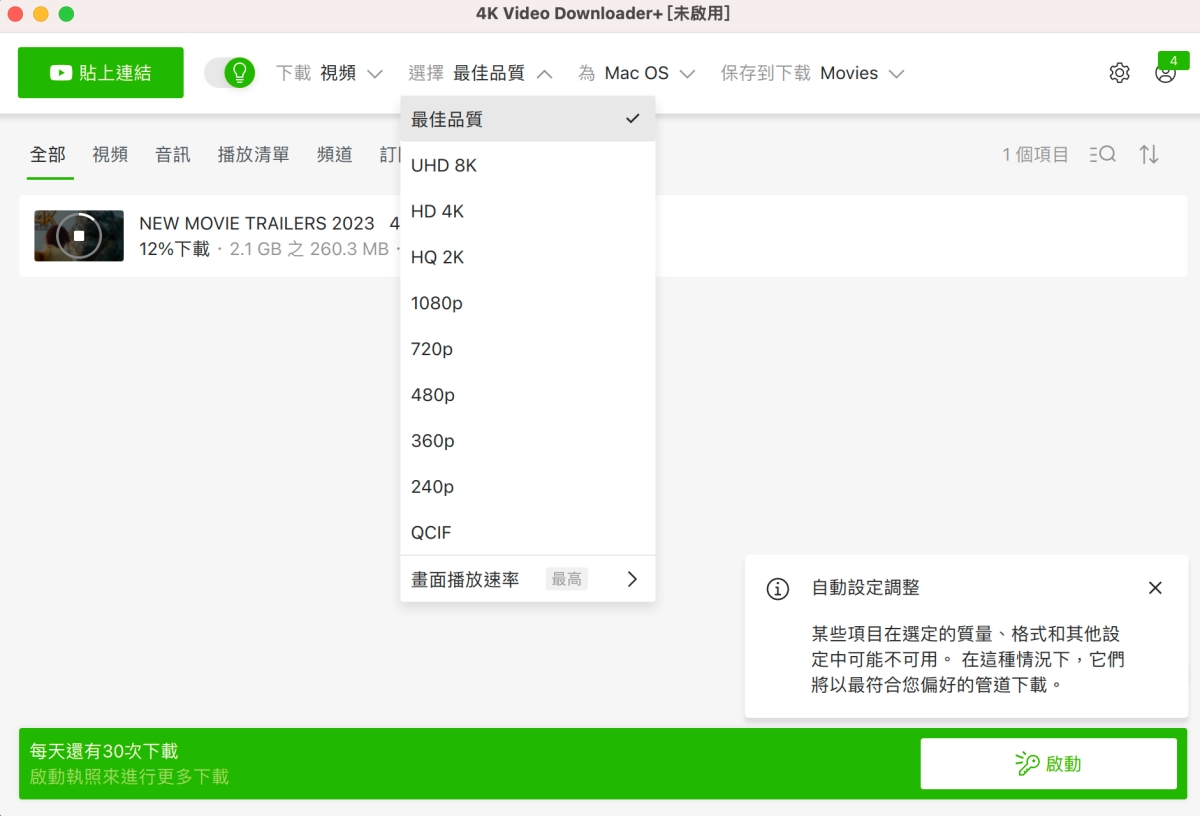Choose UHD 8K quality
Viewport: 1200px width, 816px height.
click(x=528, y=165)
